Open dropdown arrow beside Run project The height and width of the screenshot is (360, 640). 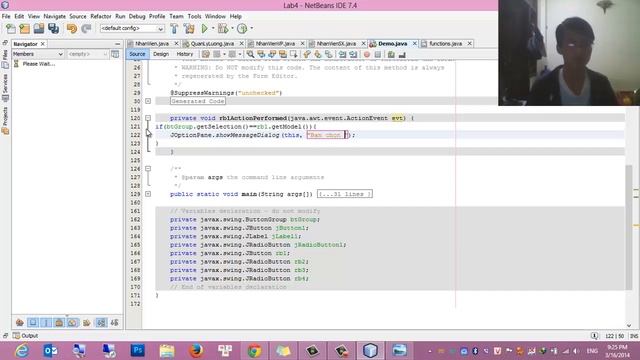(213, 29)
